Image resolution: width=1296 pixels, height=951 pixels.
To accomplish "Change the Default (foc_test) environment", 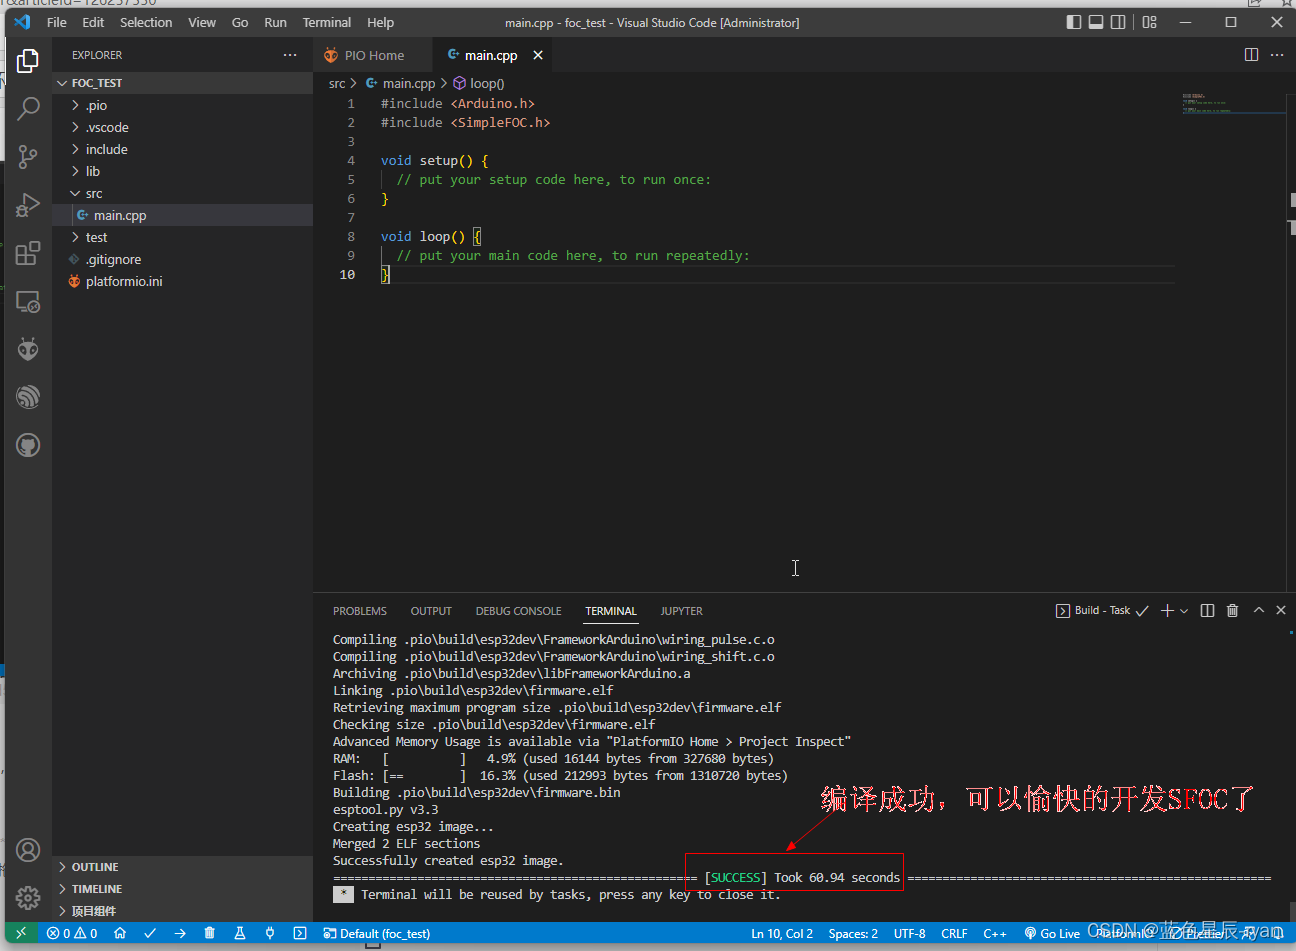I will coord(376,933).
